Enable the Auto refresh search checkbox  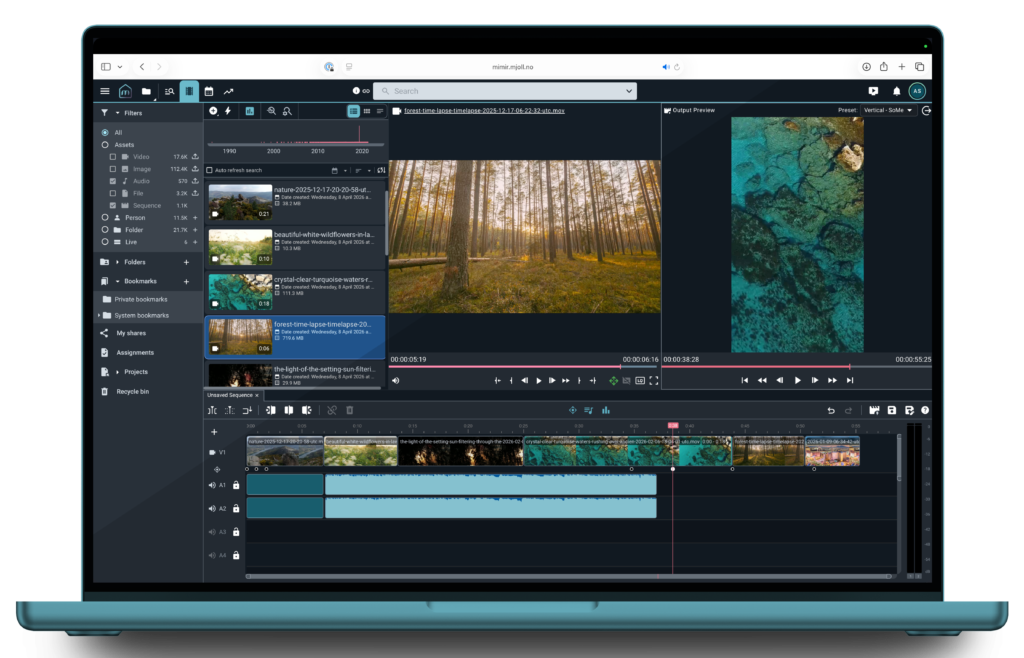point(210,170)
